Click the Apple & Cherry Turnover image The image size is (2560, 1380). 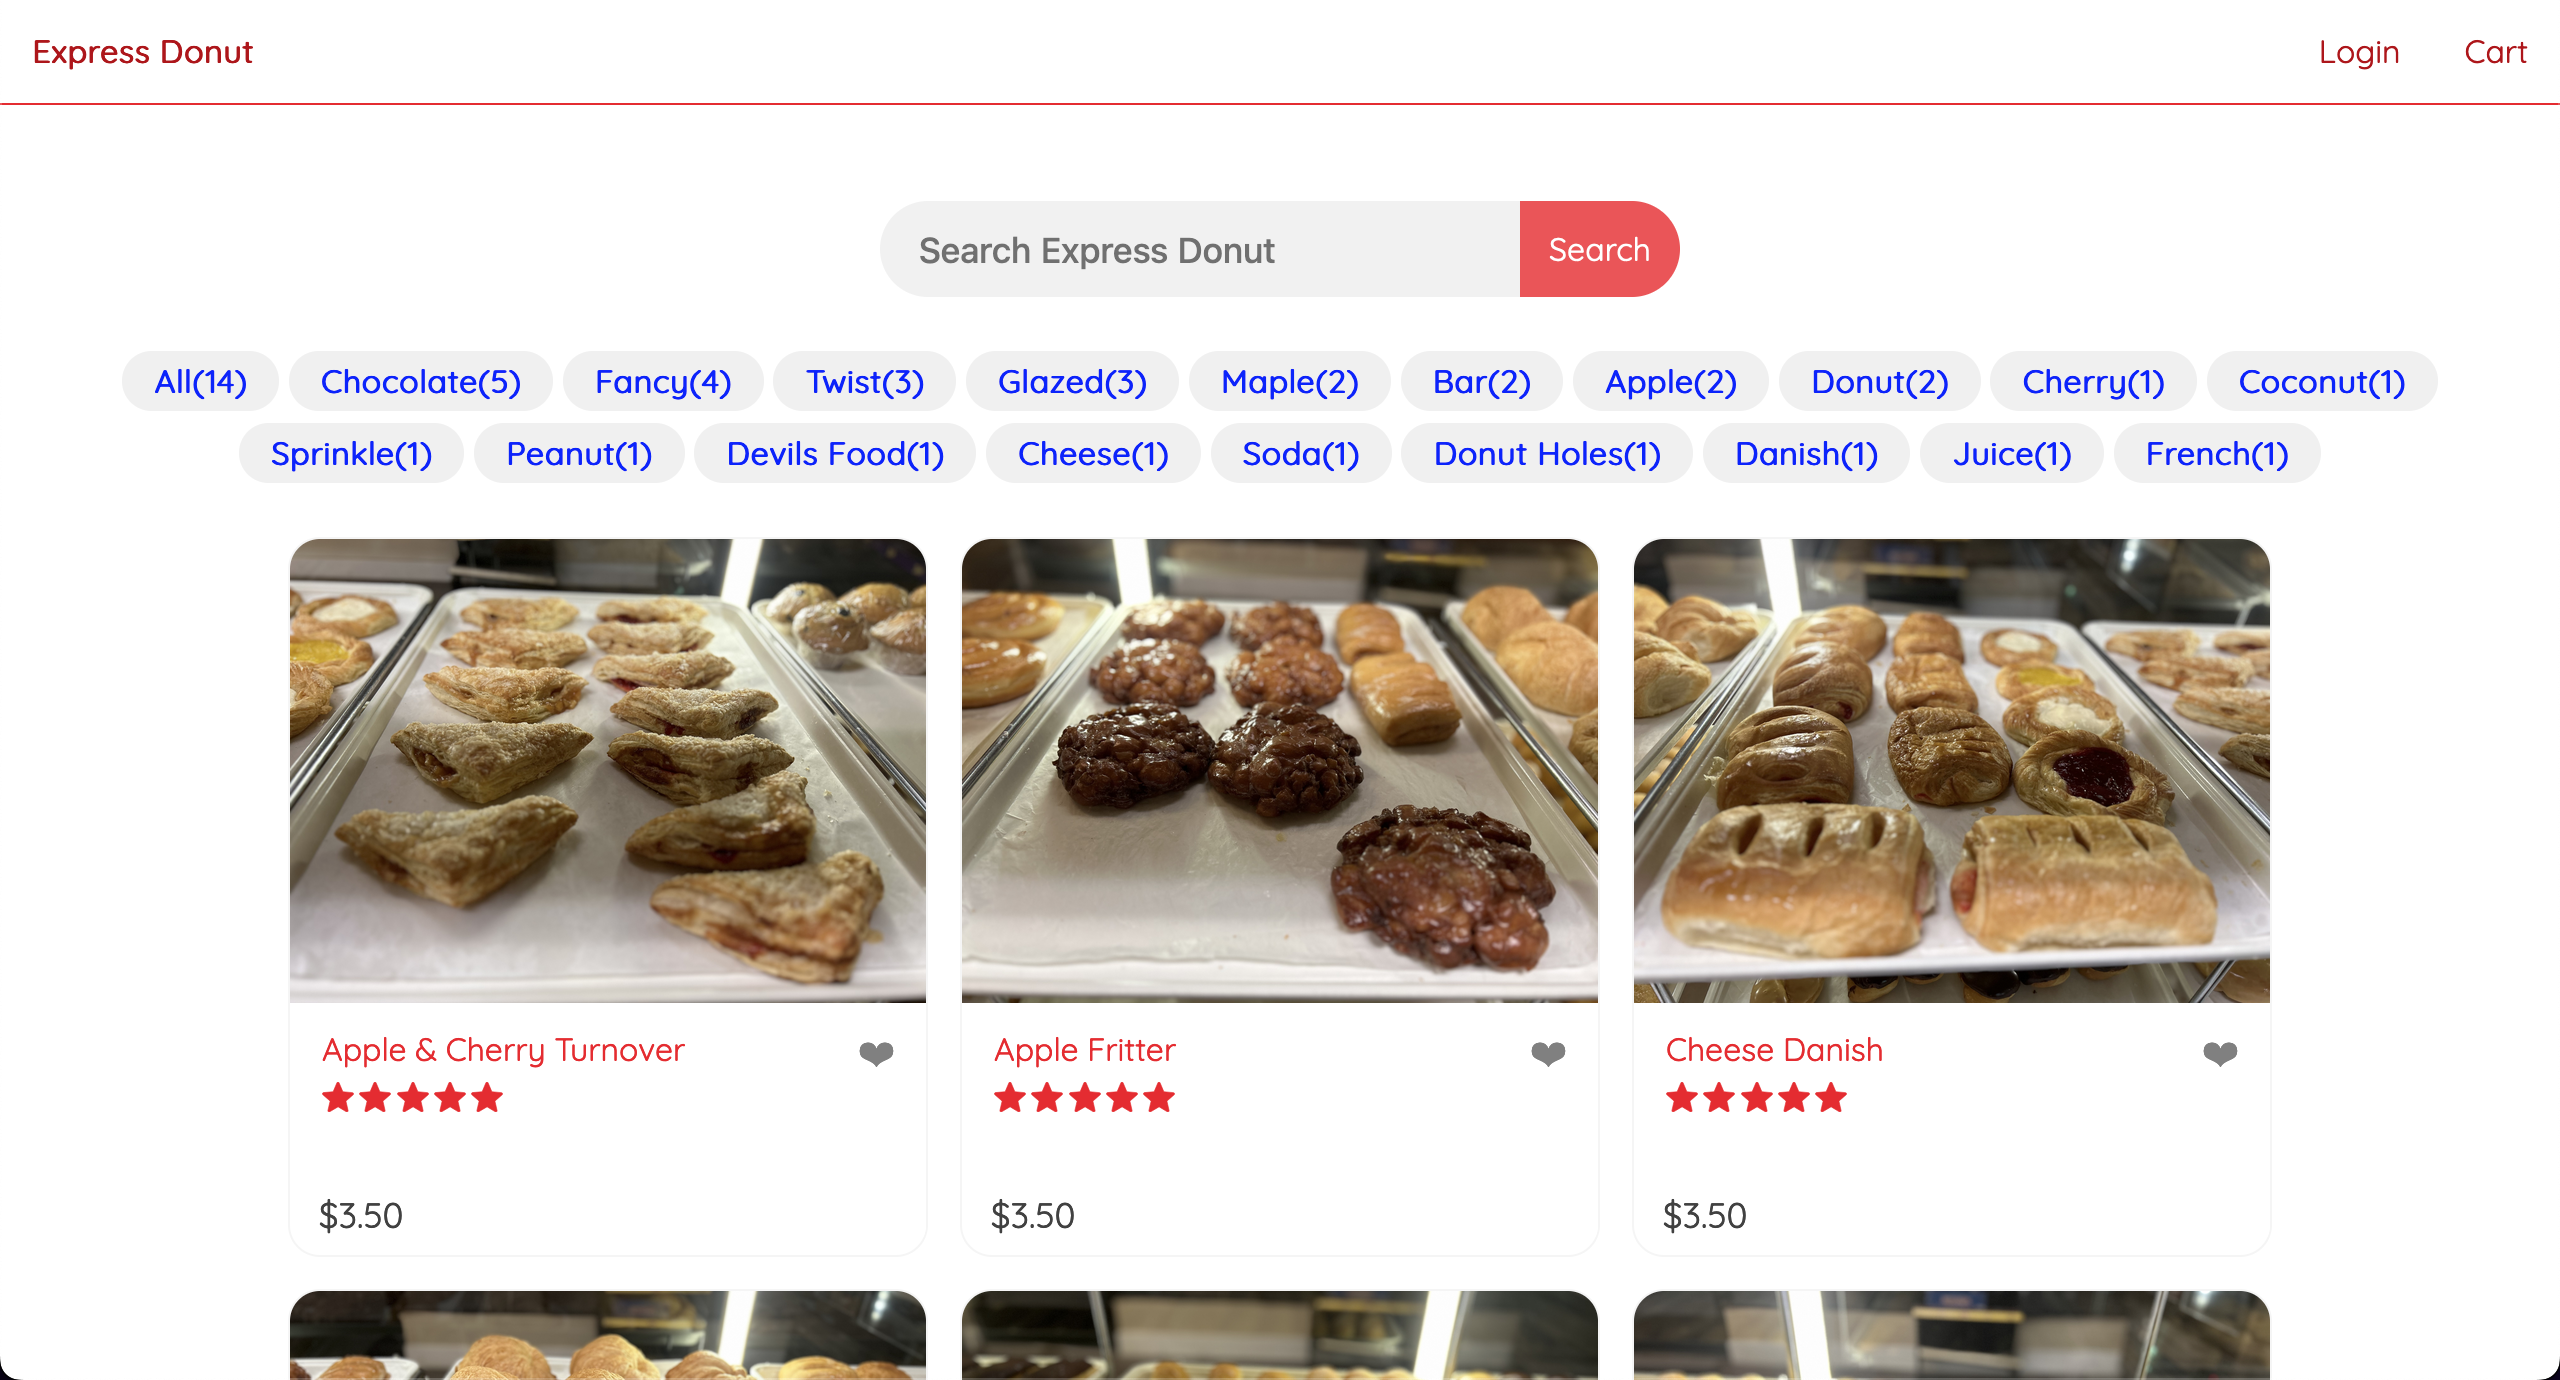tap(608, 770)
